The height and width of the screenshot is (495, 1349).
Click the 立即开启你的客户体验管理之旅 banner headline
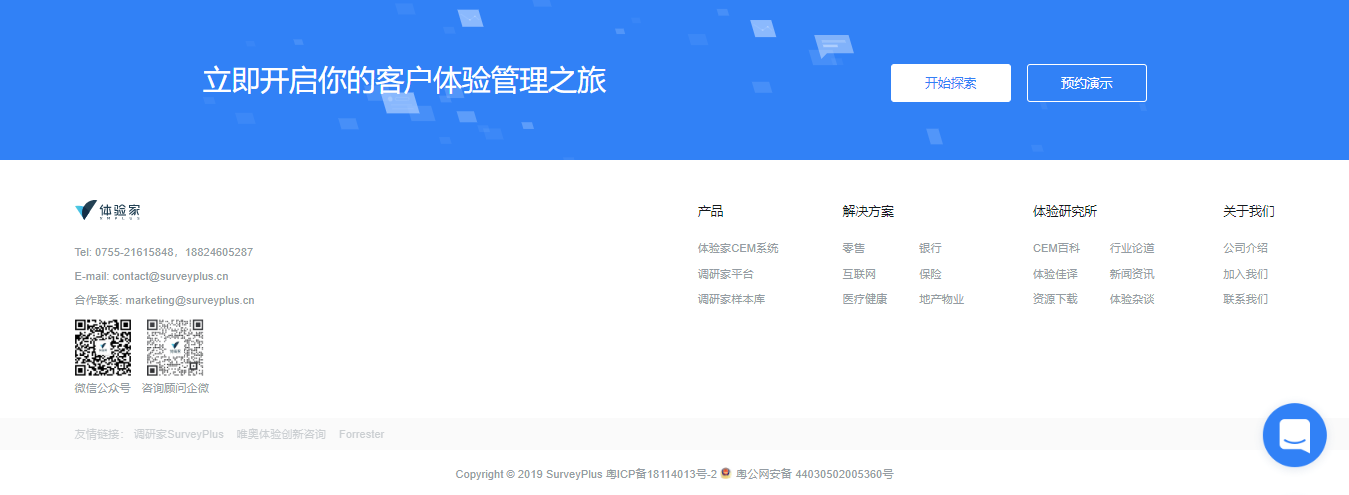[x=404, y=81]
